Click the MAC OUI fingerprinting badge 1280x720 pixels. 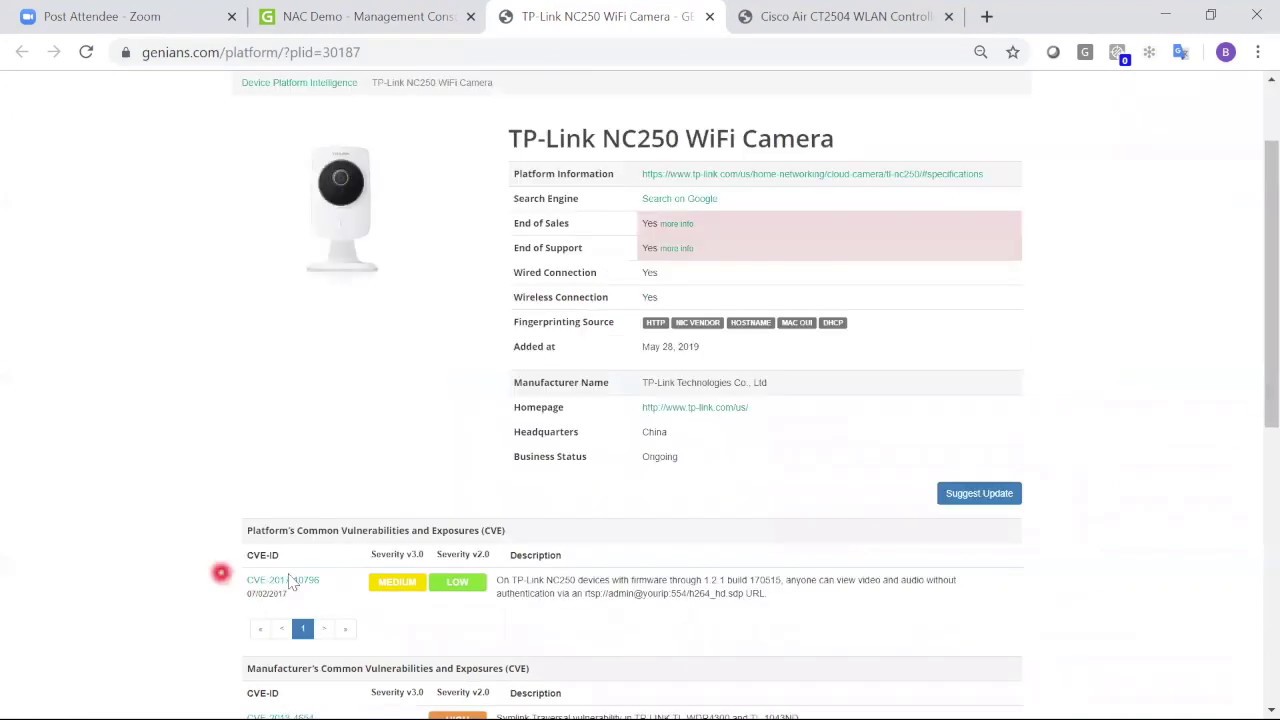pyautogui.click(x=797, y=322)
